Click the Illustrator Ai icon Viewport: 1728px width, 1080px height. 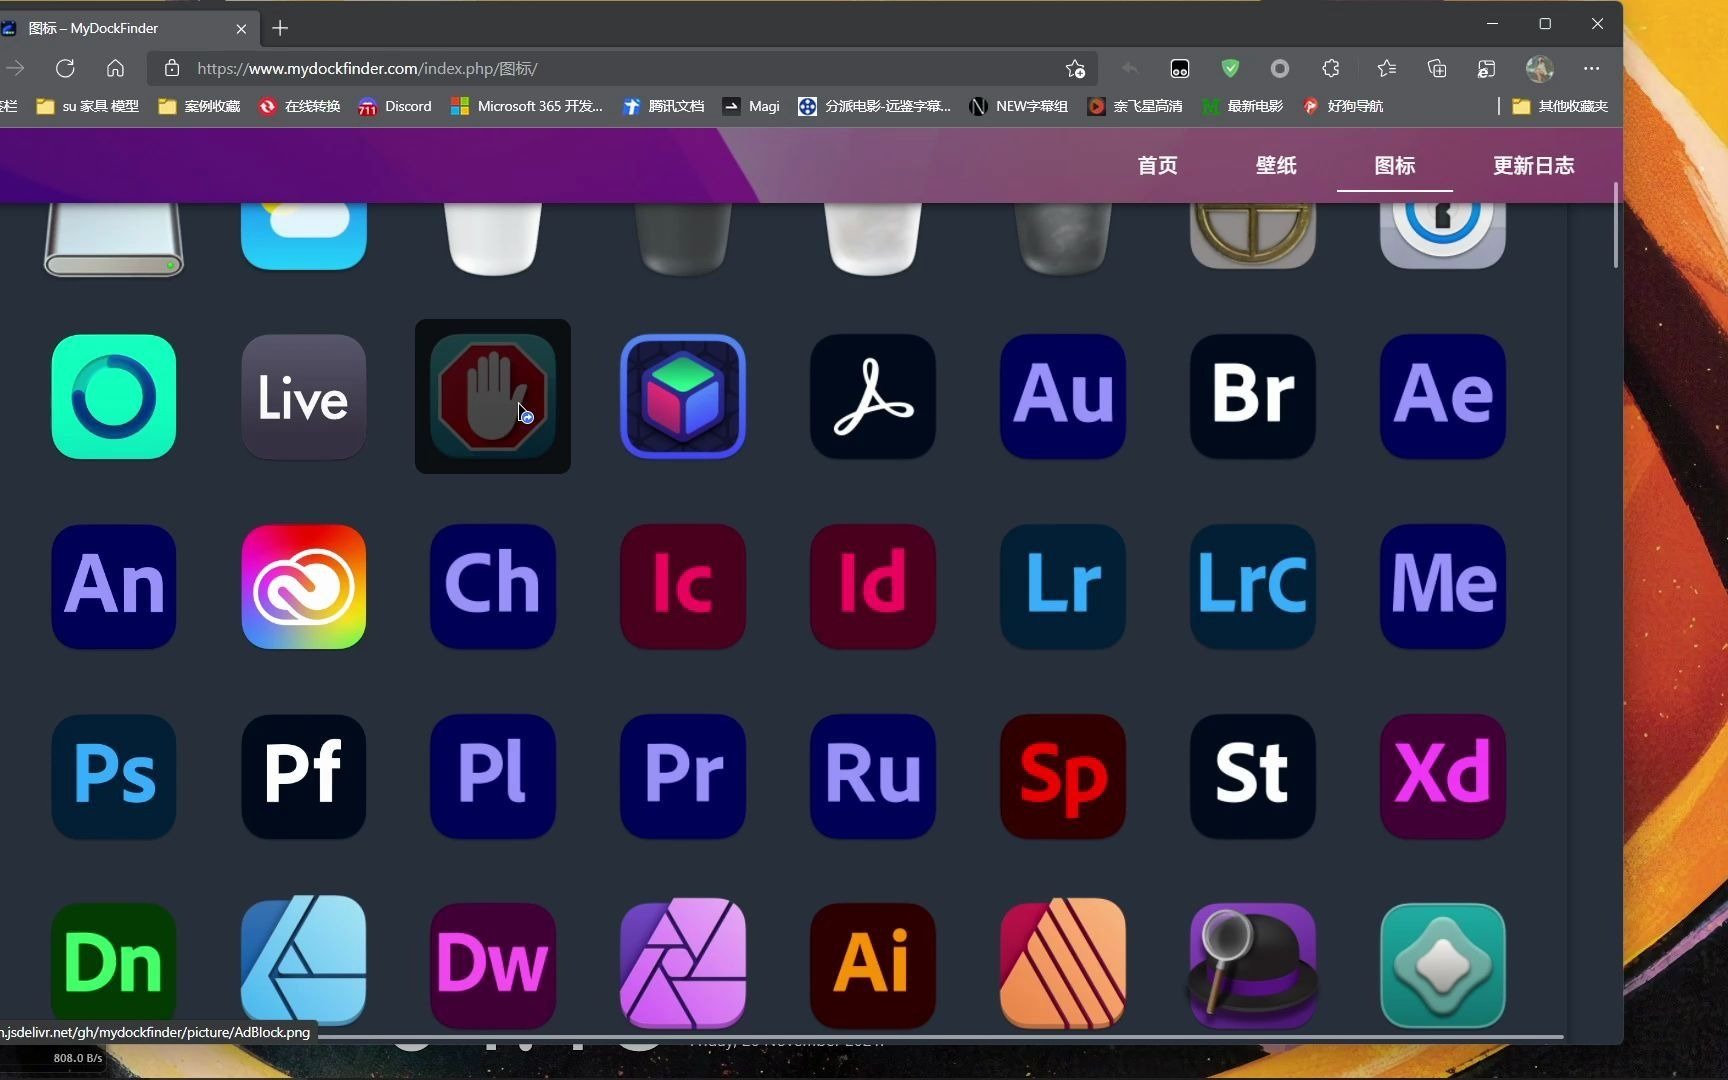873,965
